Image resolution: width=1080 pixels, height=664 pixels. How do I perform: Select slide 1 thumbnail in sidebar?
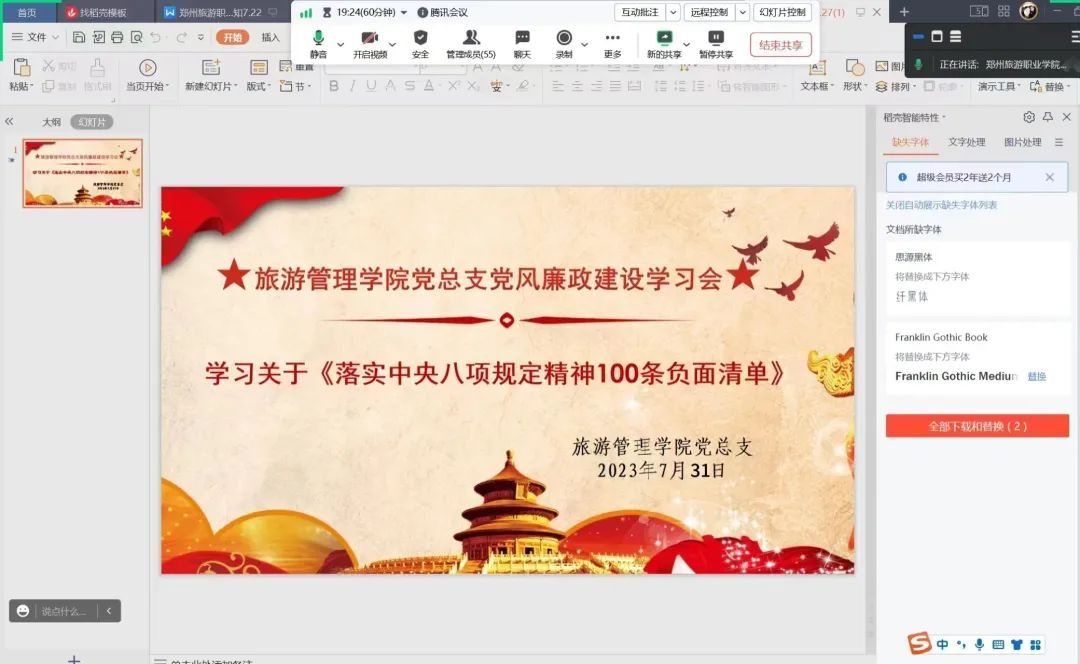[83, 173]
